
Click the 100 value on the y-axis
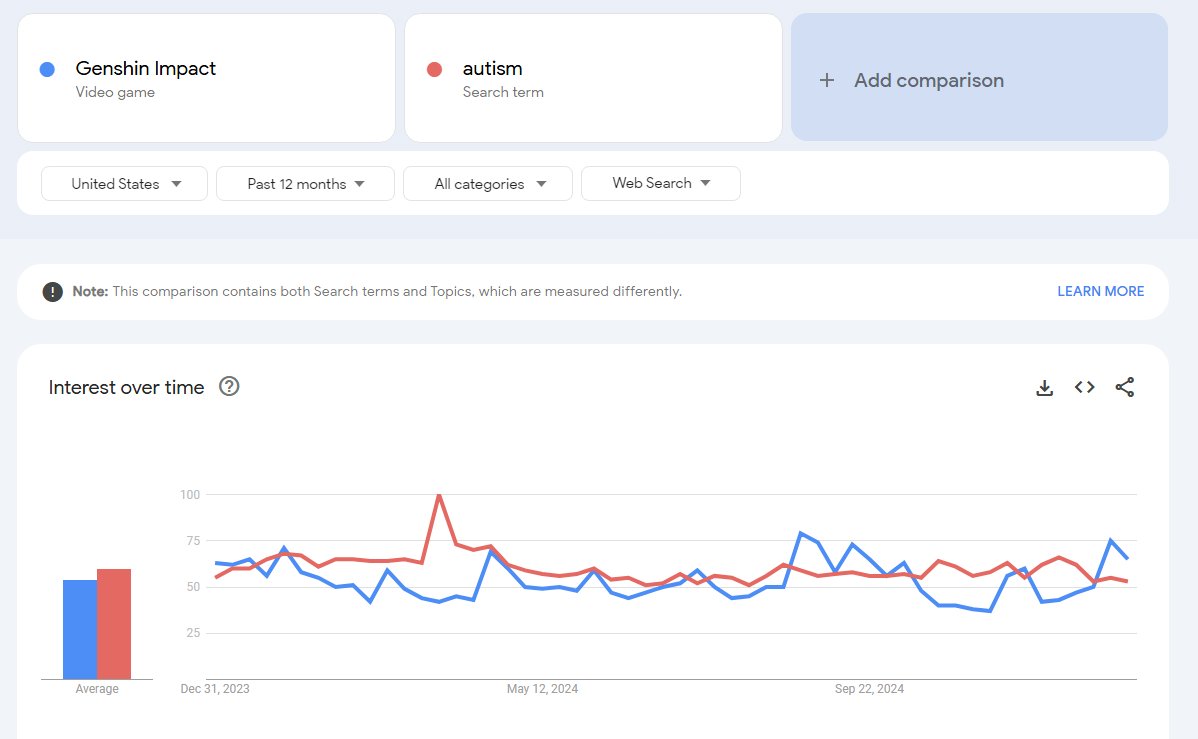(x=190, y=494)
